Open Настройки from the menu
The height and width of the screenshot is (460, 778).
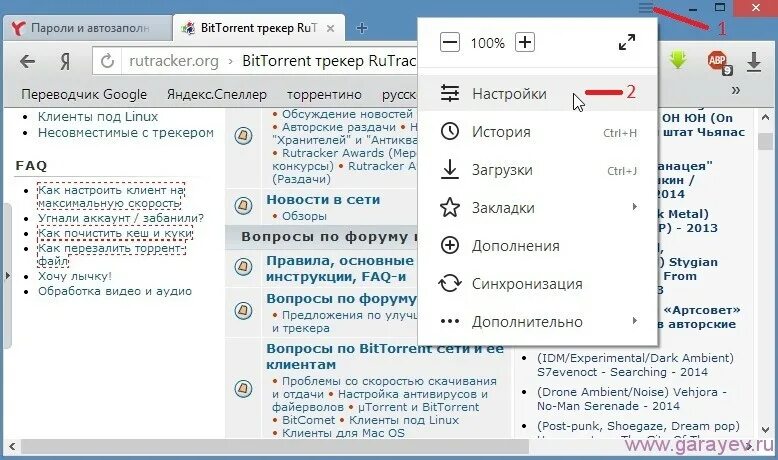[537, 93]
